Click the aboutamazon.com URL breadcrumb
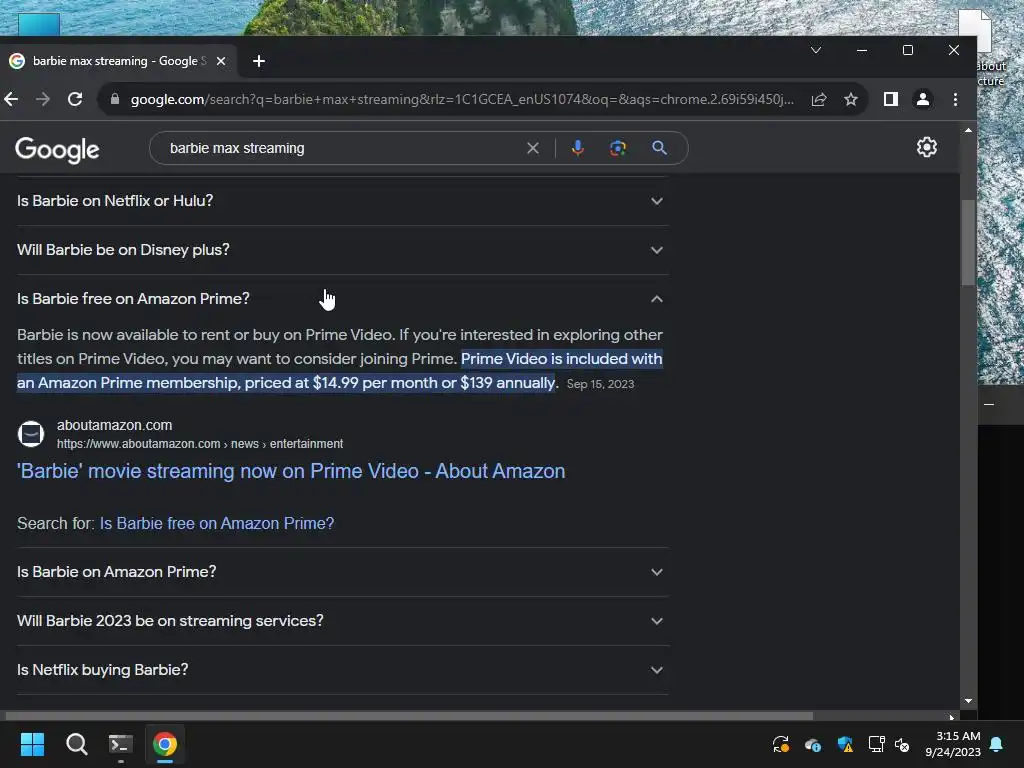Image resolution: width=1024 pixels, height=768 pixels. 200,444
